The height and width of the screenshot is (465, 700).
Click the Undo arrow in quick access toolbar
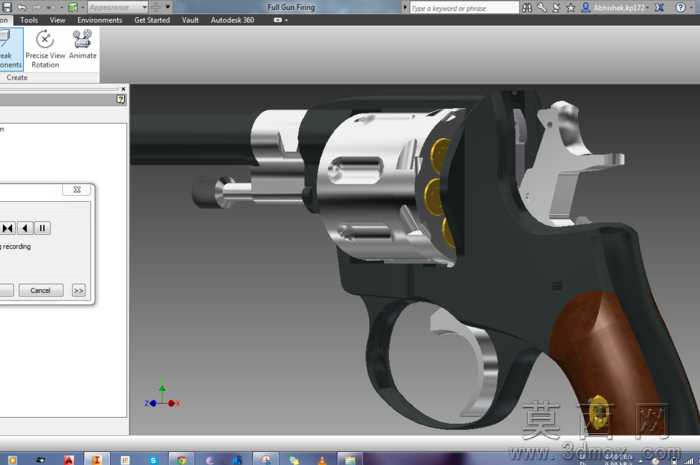click(21, 7)
